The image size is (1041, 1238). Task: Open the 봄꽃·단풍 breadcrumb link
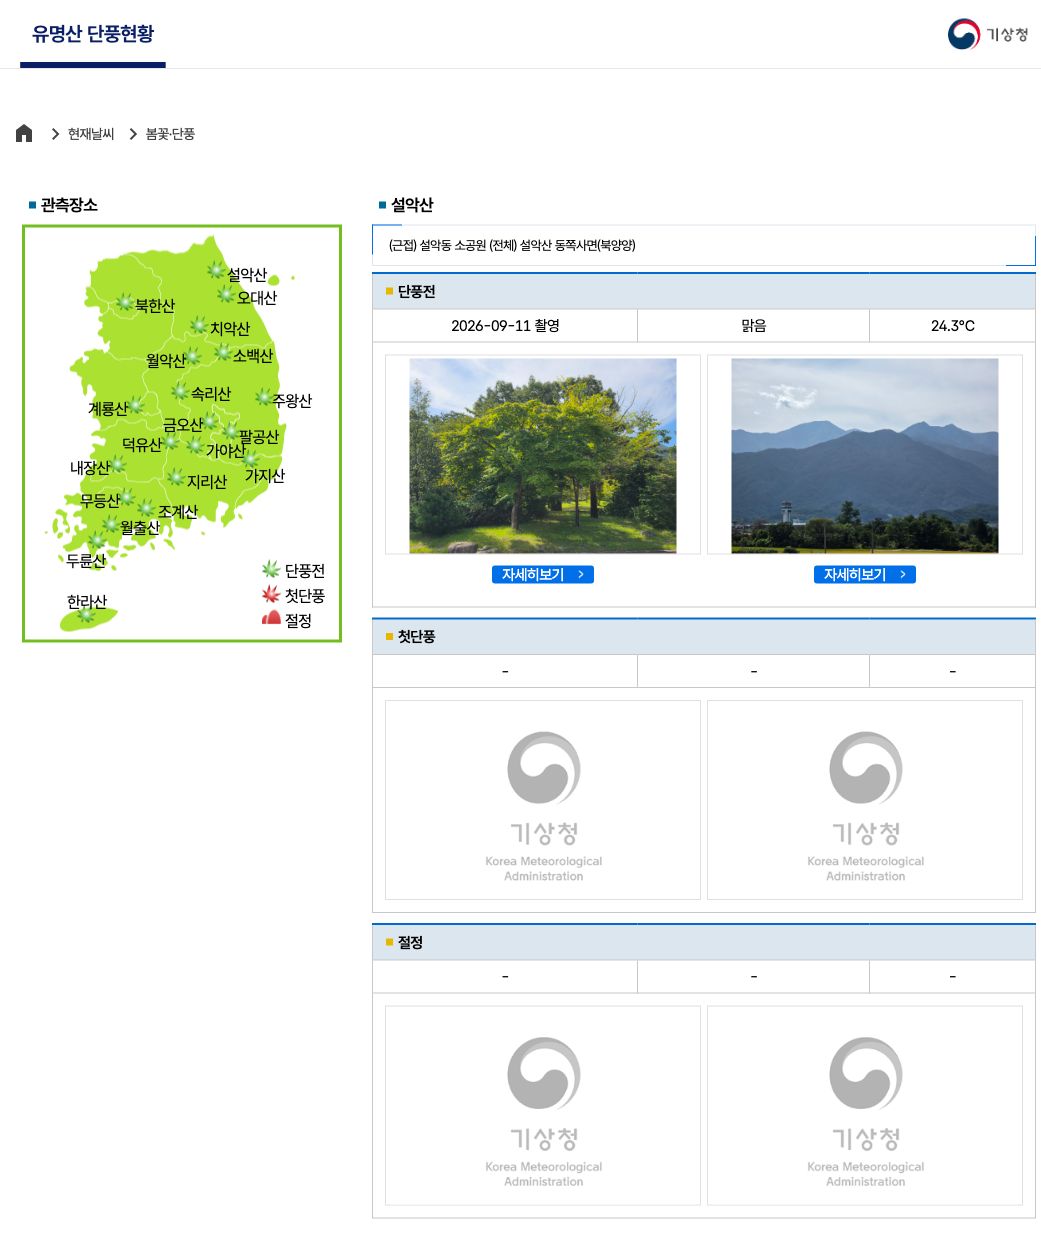170,134
